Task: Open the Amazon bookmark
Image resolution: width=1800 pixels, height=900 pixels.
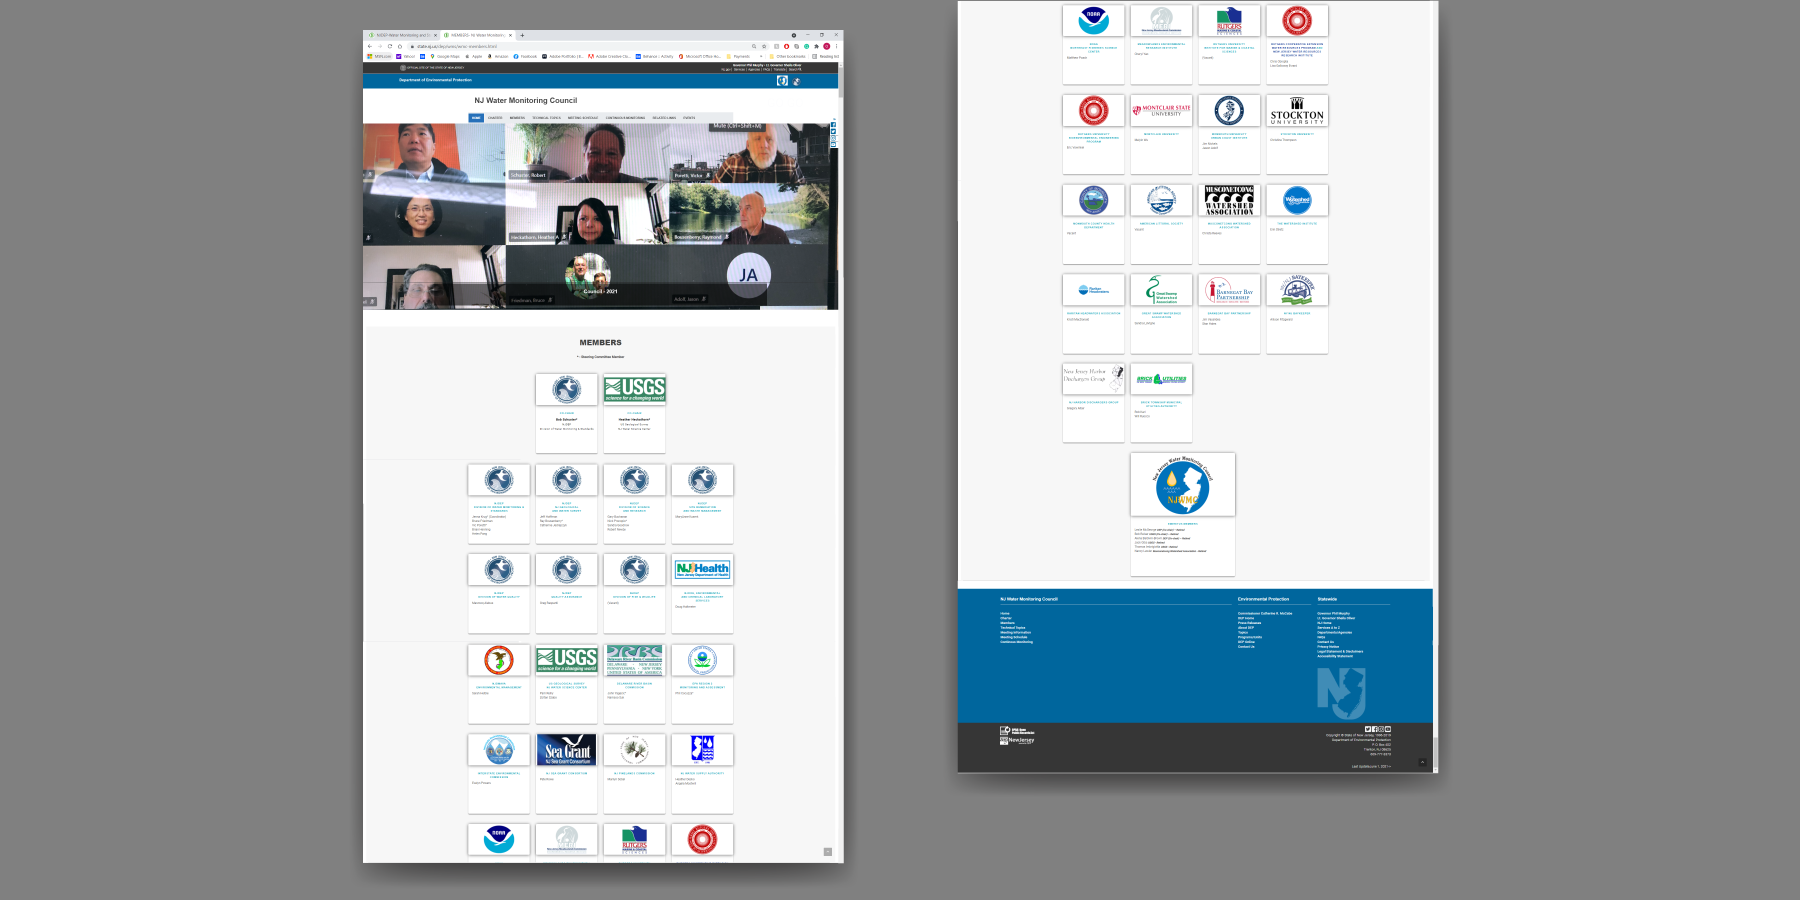Action: click(x=499, y=56)
